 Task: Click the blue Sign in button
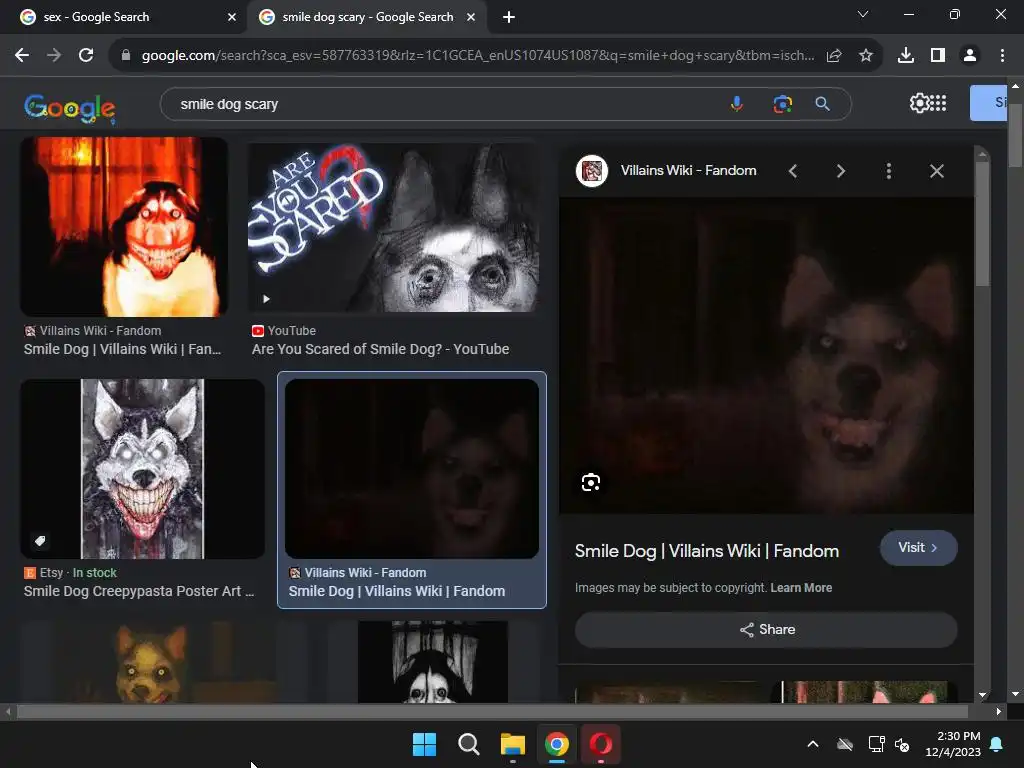988,103
